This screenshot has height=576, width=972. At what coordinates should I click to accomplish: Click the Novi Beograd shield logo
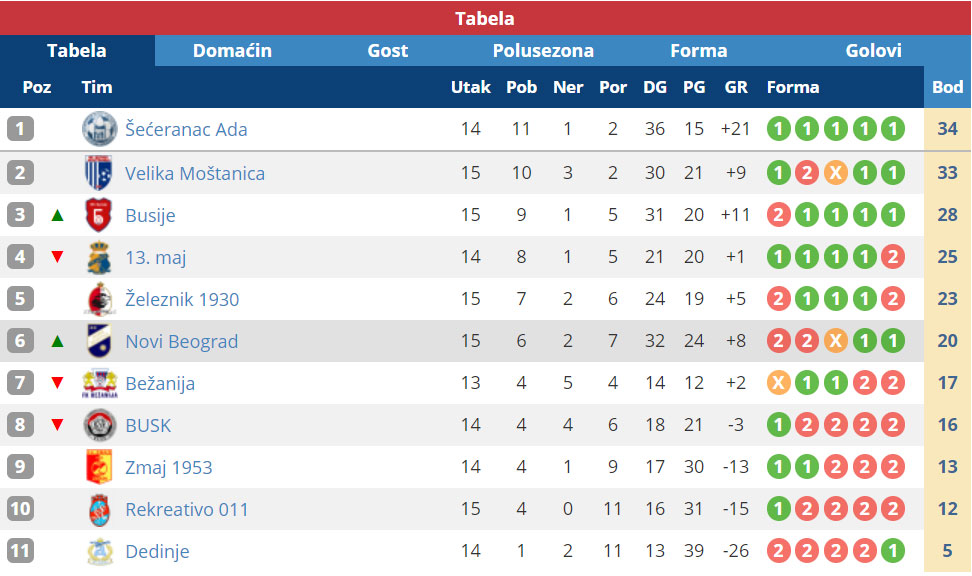(x=99, y=341)
